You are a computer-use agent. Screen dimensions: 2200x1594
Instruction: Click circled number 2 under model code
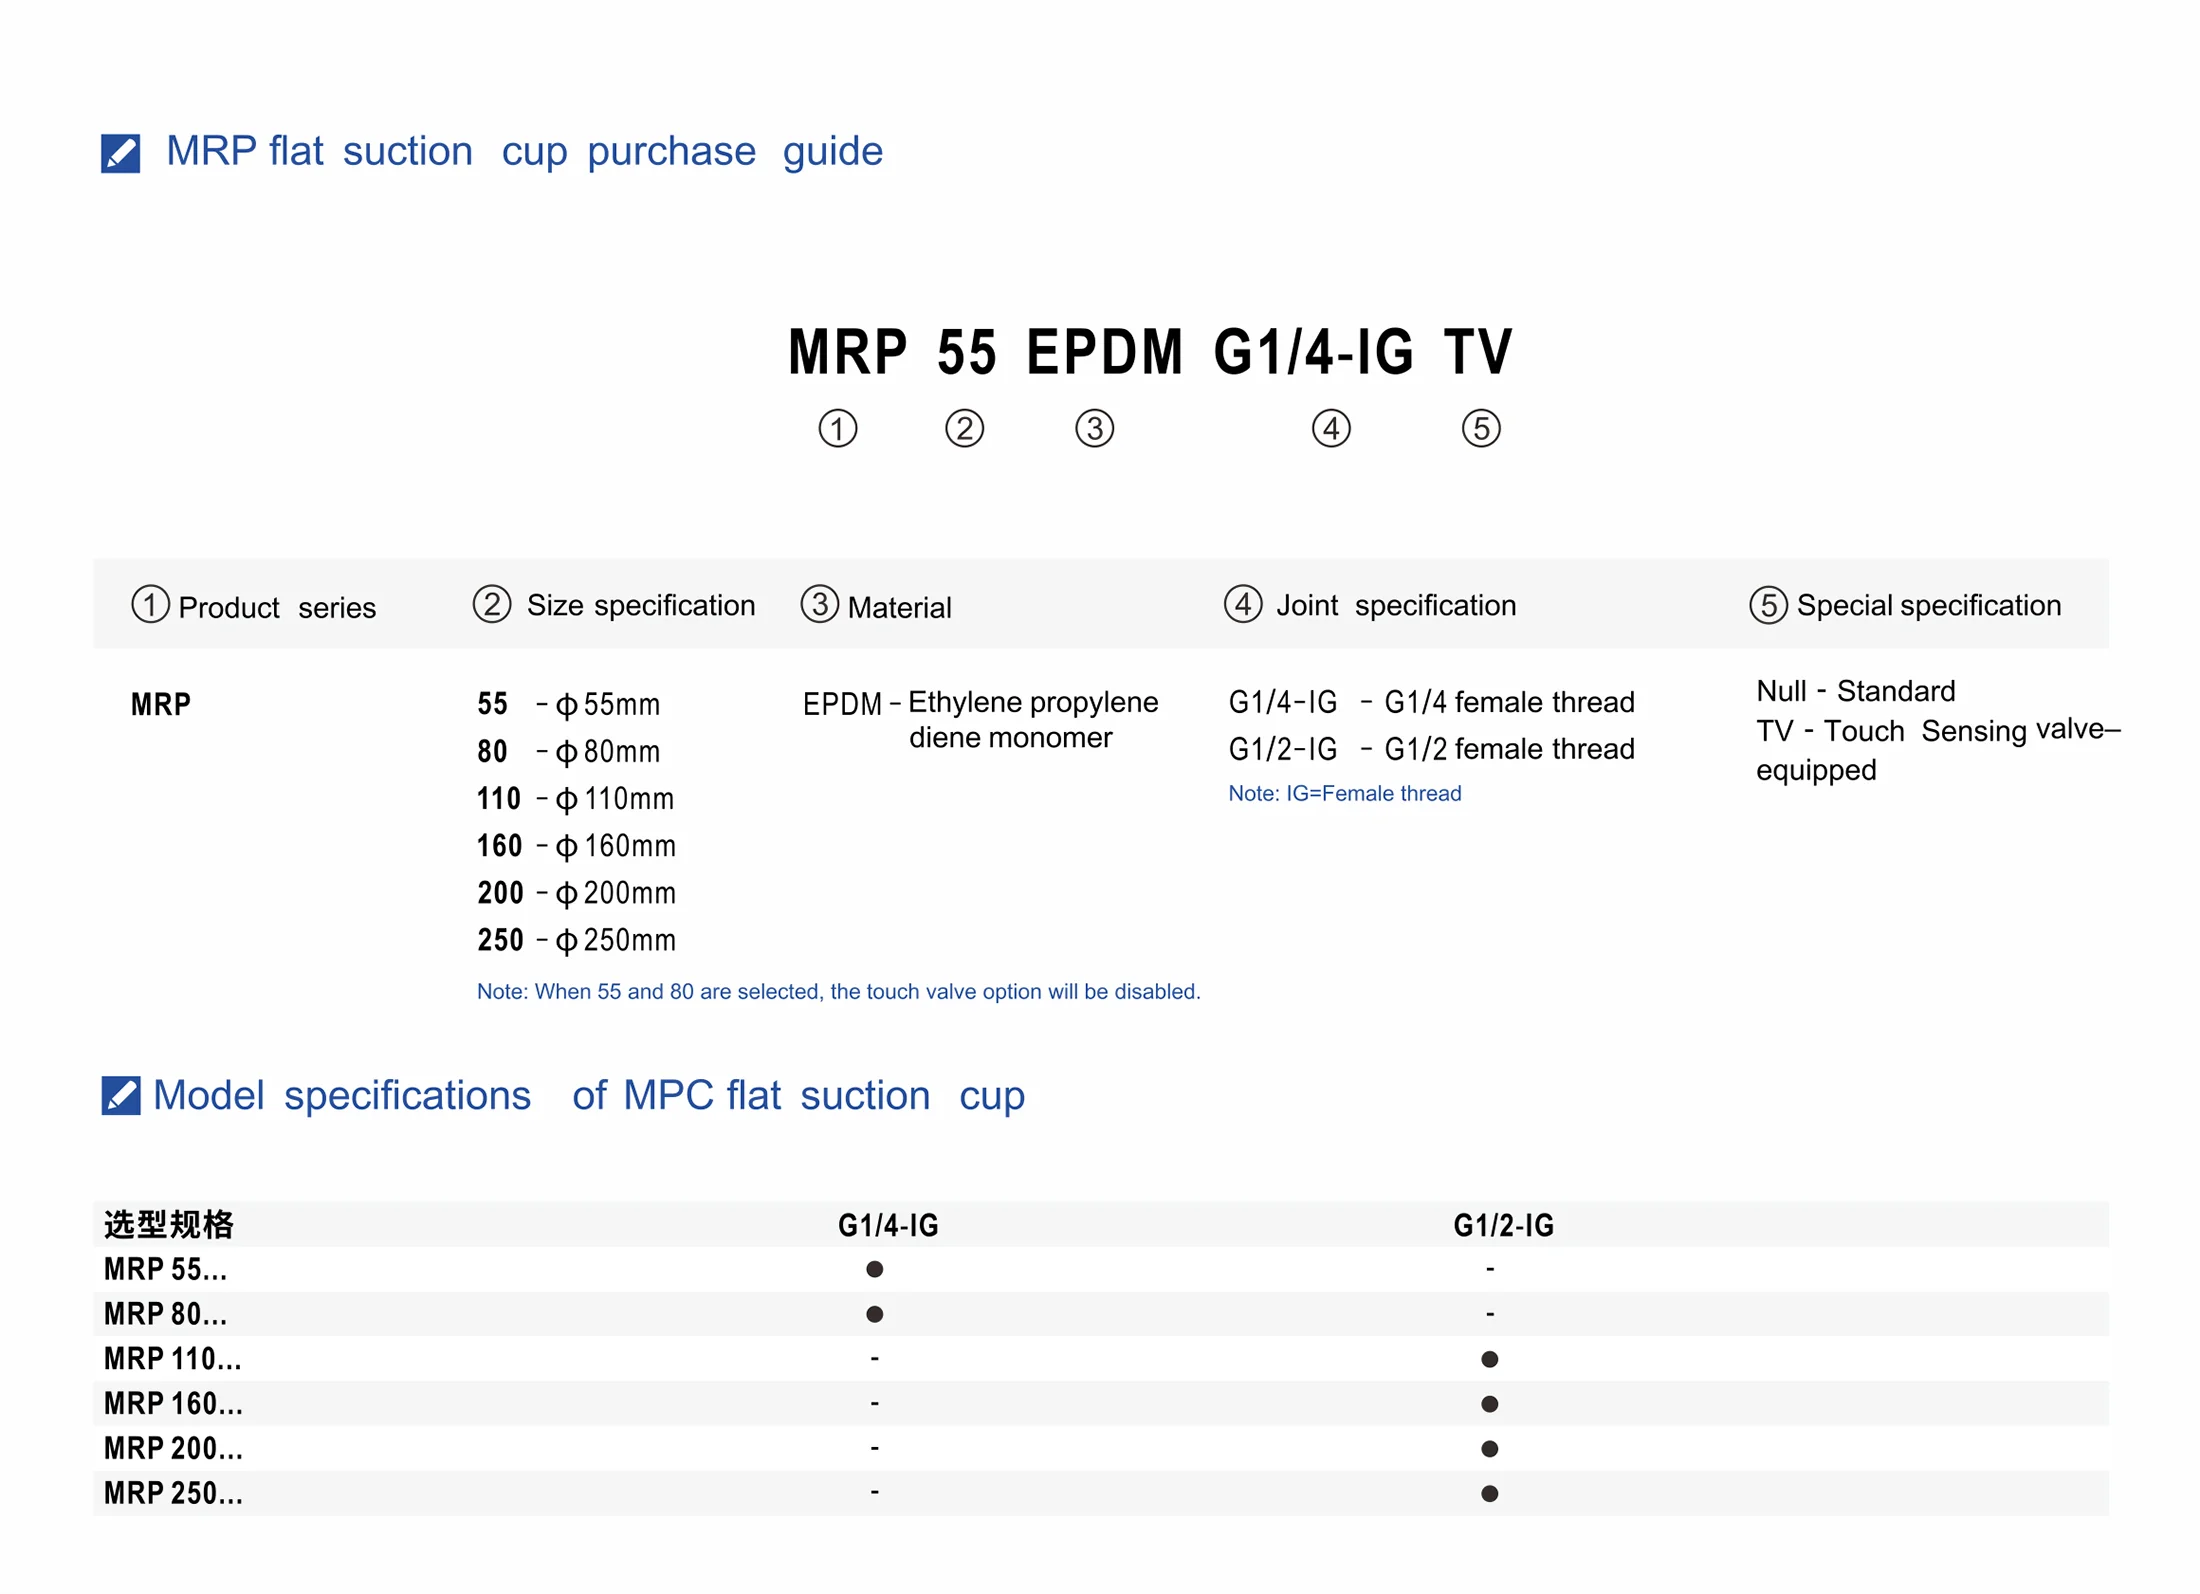pos(964,428)
